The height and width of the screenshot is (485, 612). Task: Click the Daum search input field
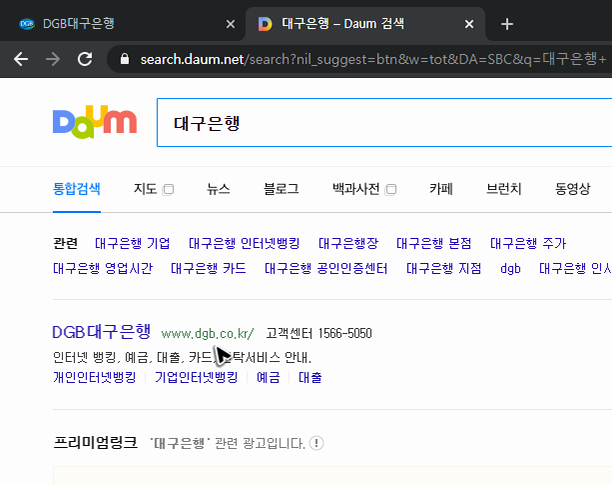click(384, 123)
